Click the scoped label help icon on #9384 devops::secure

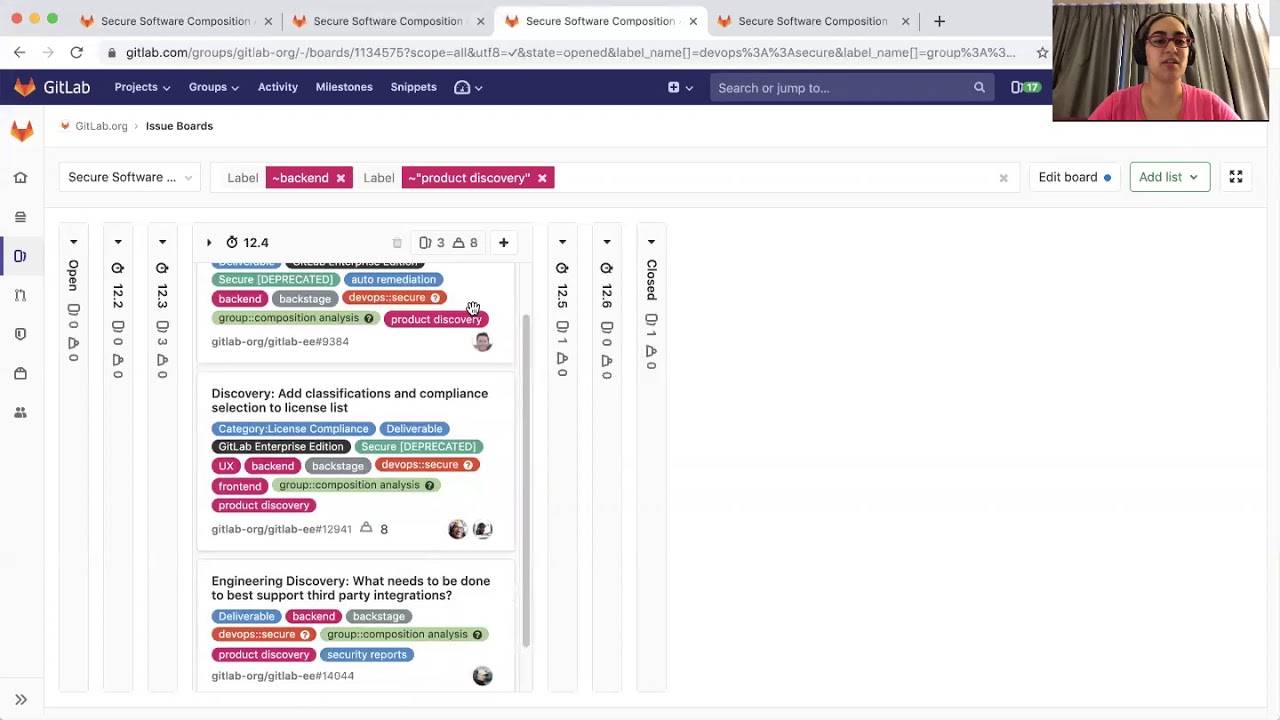[x=435, y=298]
